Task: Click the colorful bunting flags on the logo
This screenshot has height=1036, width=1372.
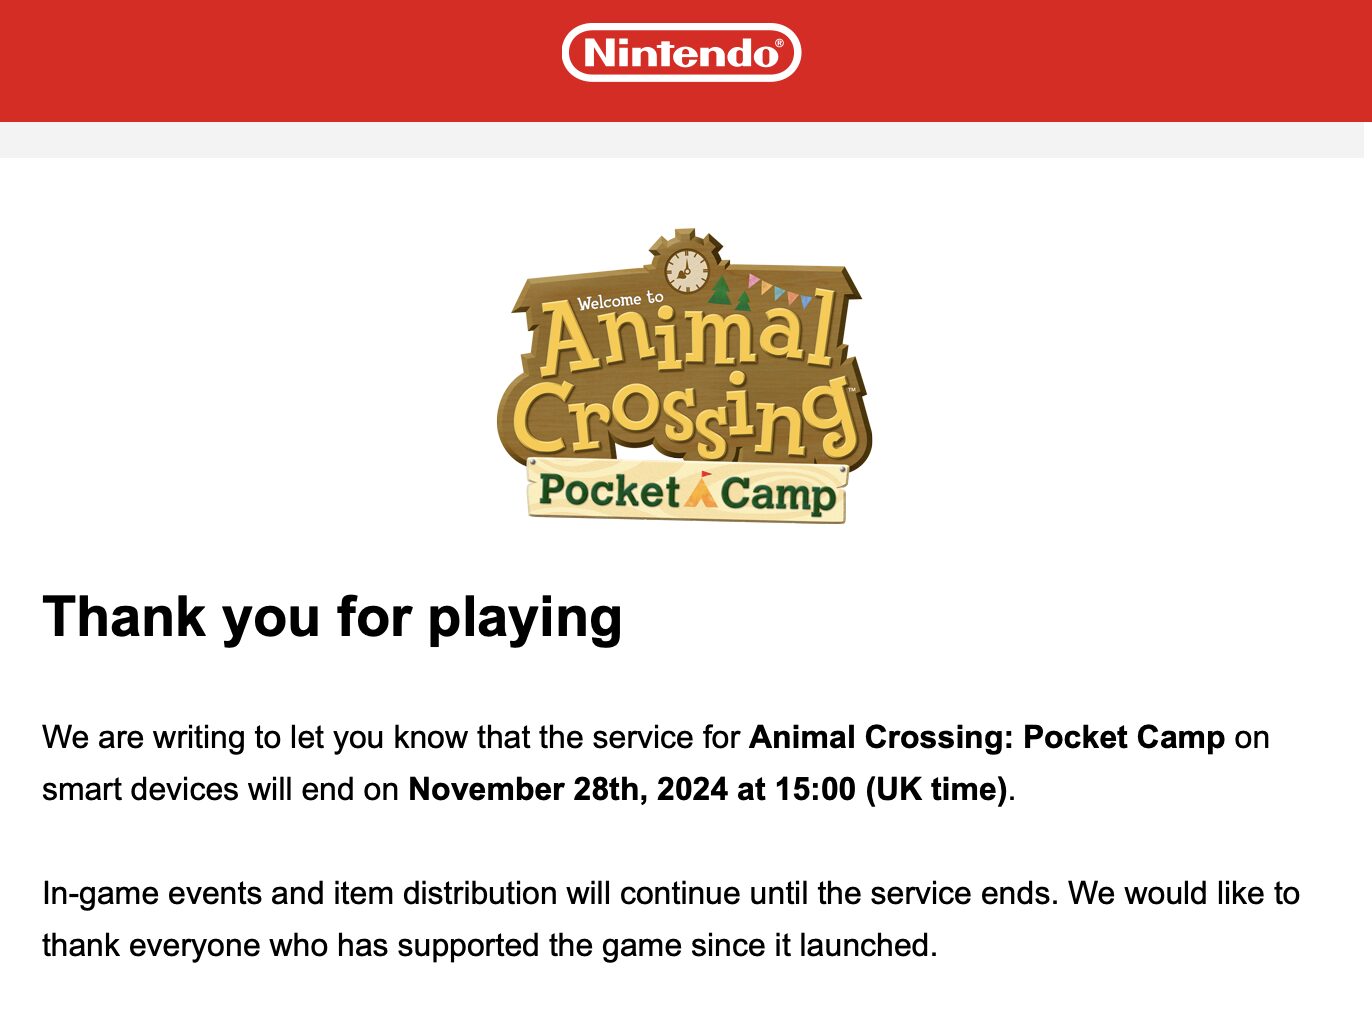Action: tap(780, 289)
